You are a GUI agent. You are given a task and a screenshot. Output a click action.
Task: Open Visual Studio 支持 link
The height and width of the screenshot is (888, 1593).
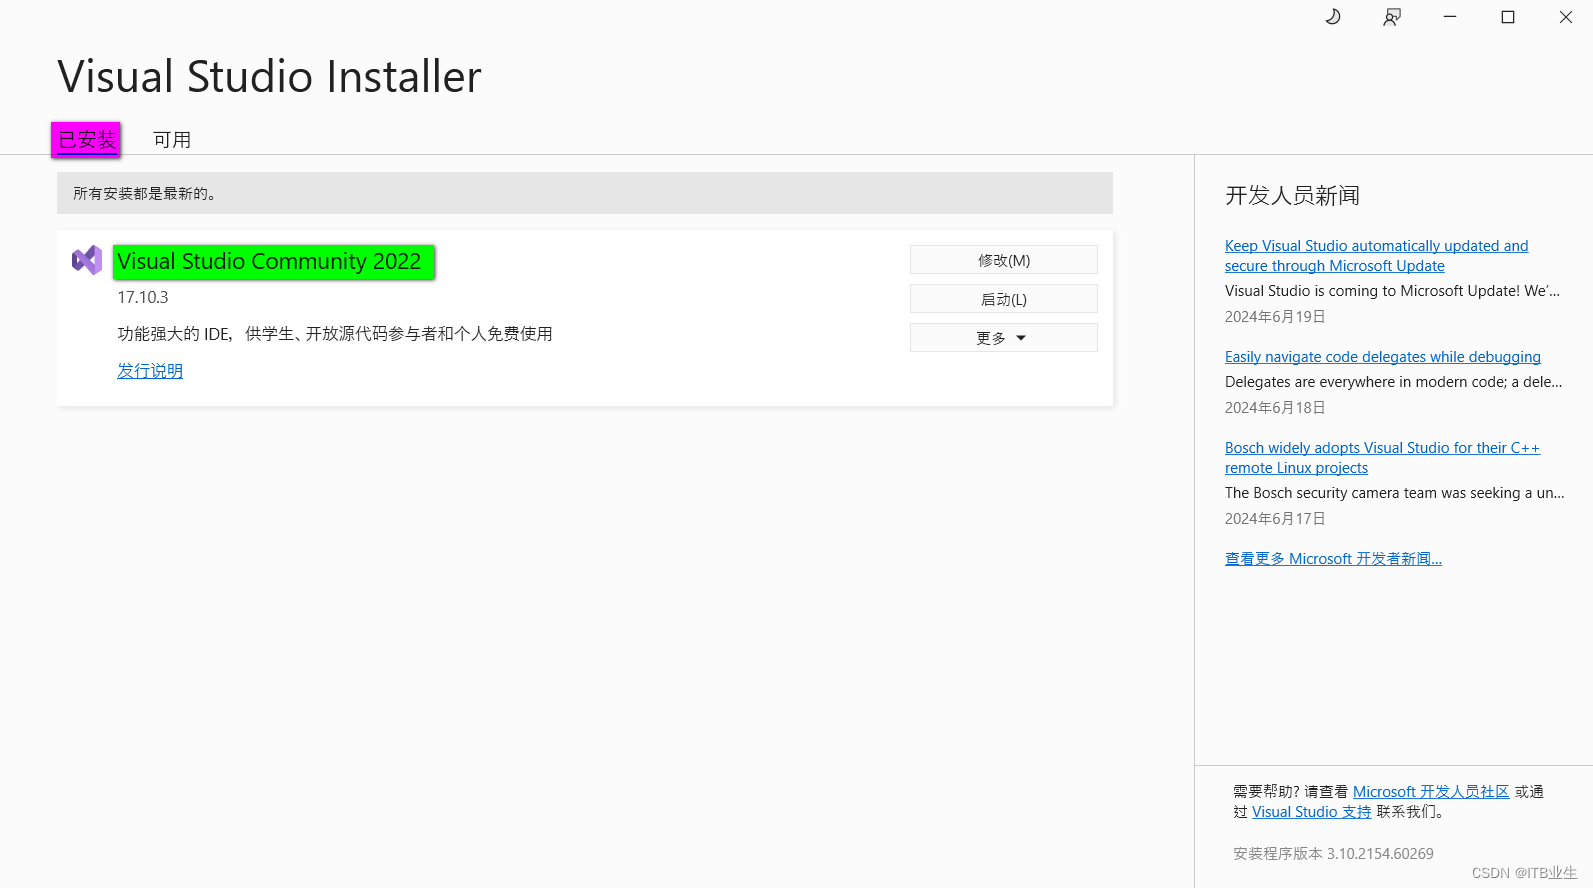(x=1312, y=812)
